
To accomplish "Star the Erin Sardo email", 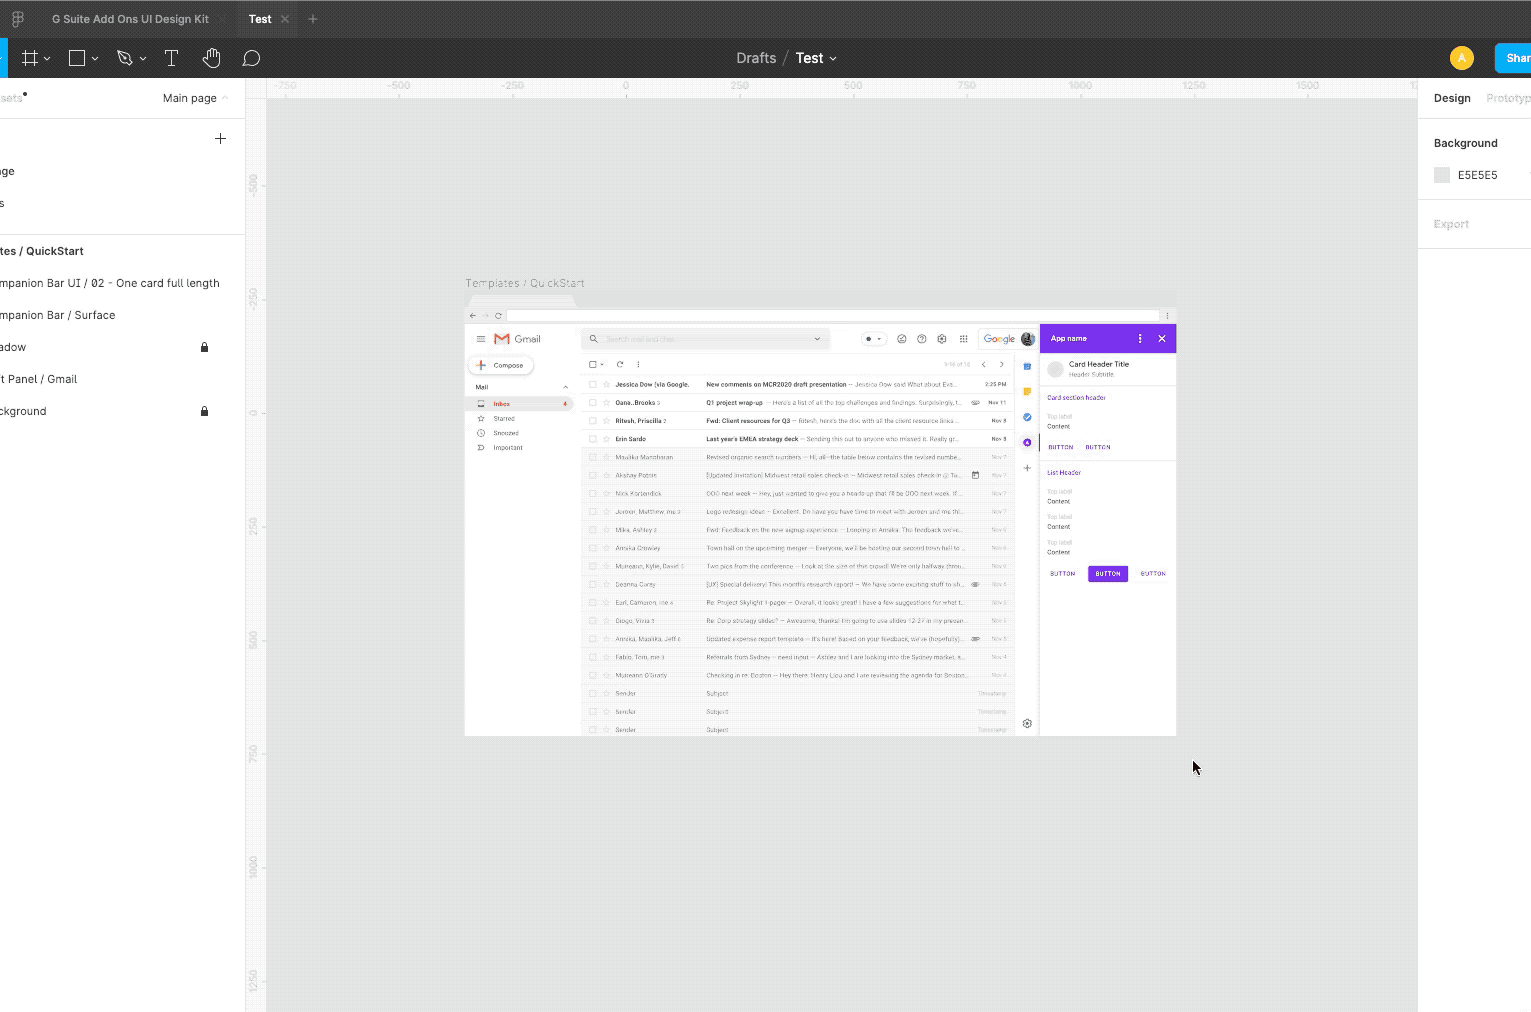I will (606, 439).
